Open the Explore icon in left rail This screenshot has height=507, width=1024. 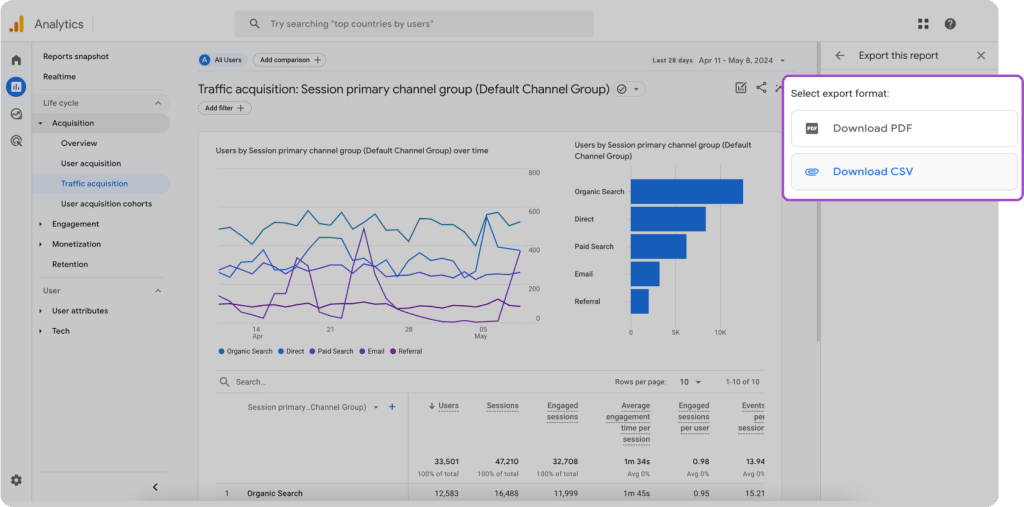16,114
